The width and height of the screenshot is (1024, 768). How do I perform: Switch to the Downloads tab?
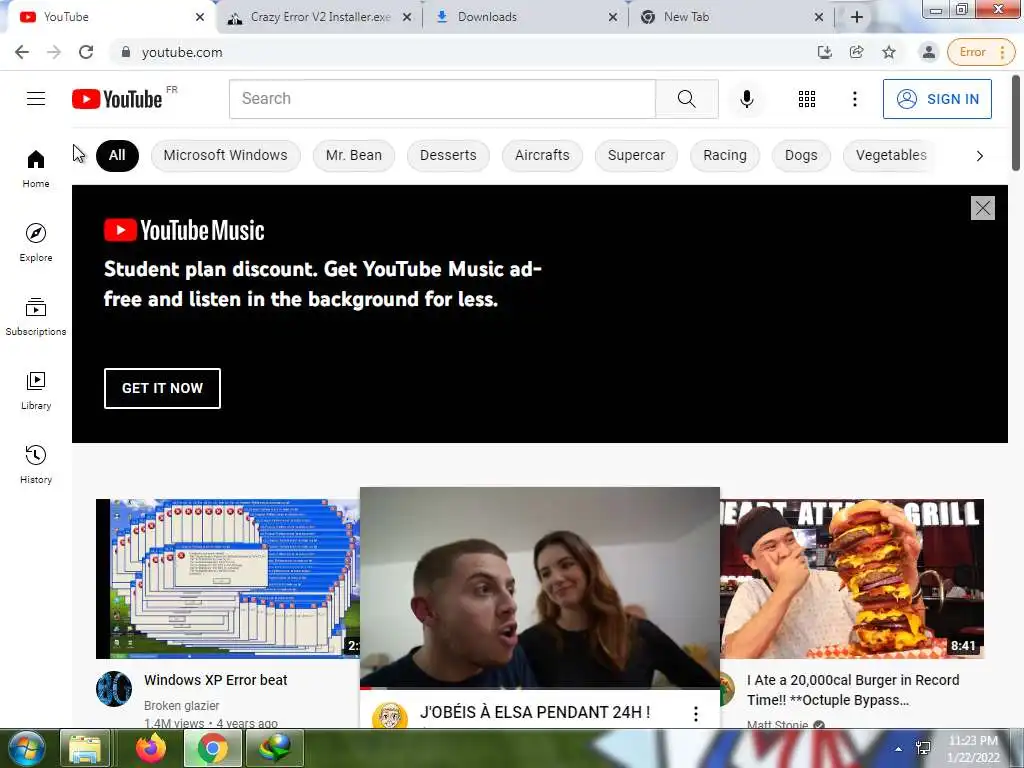(525, 17)
